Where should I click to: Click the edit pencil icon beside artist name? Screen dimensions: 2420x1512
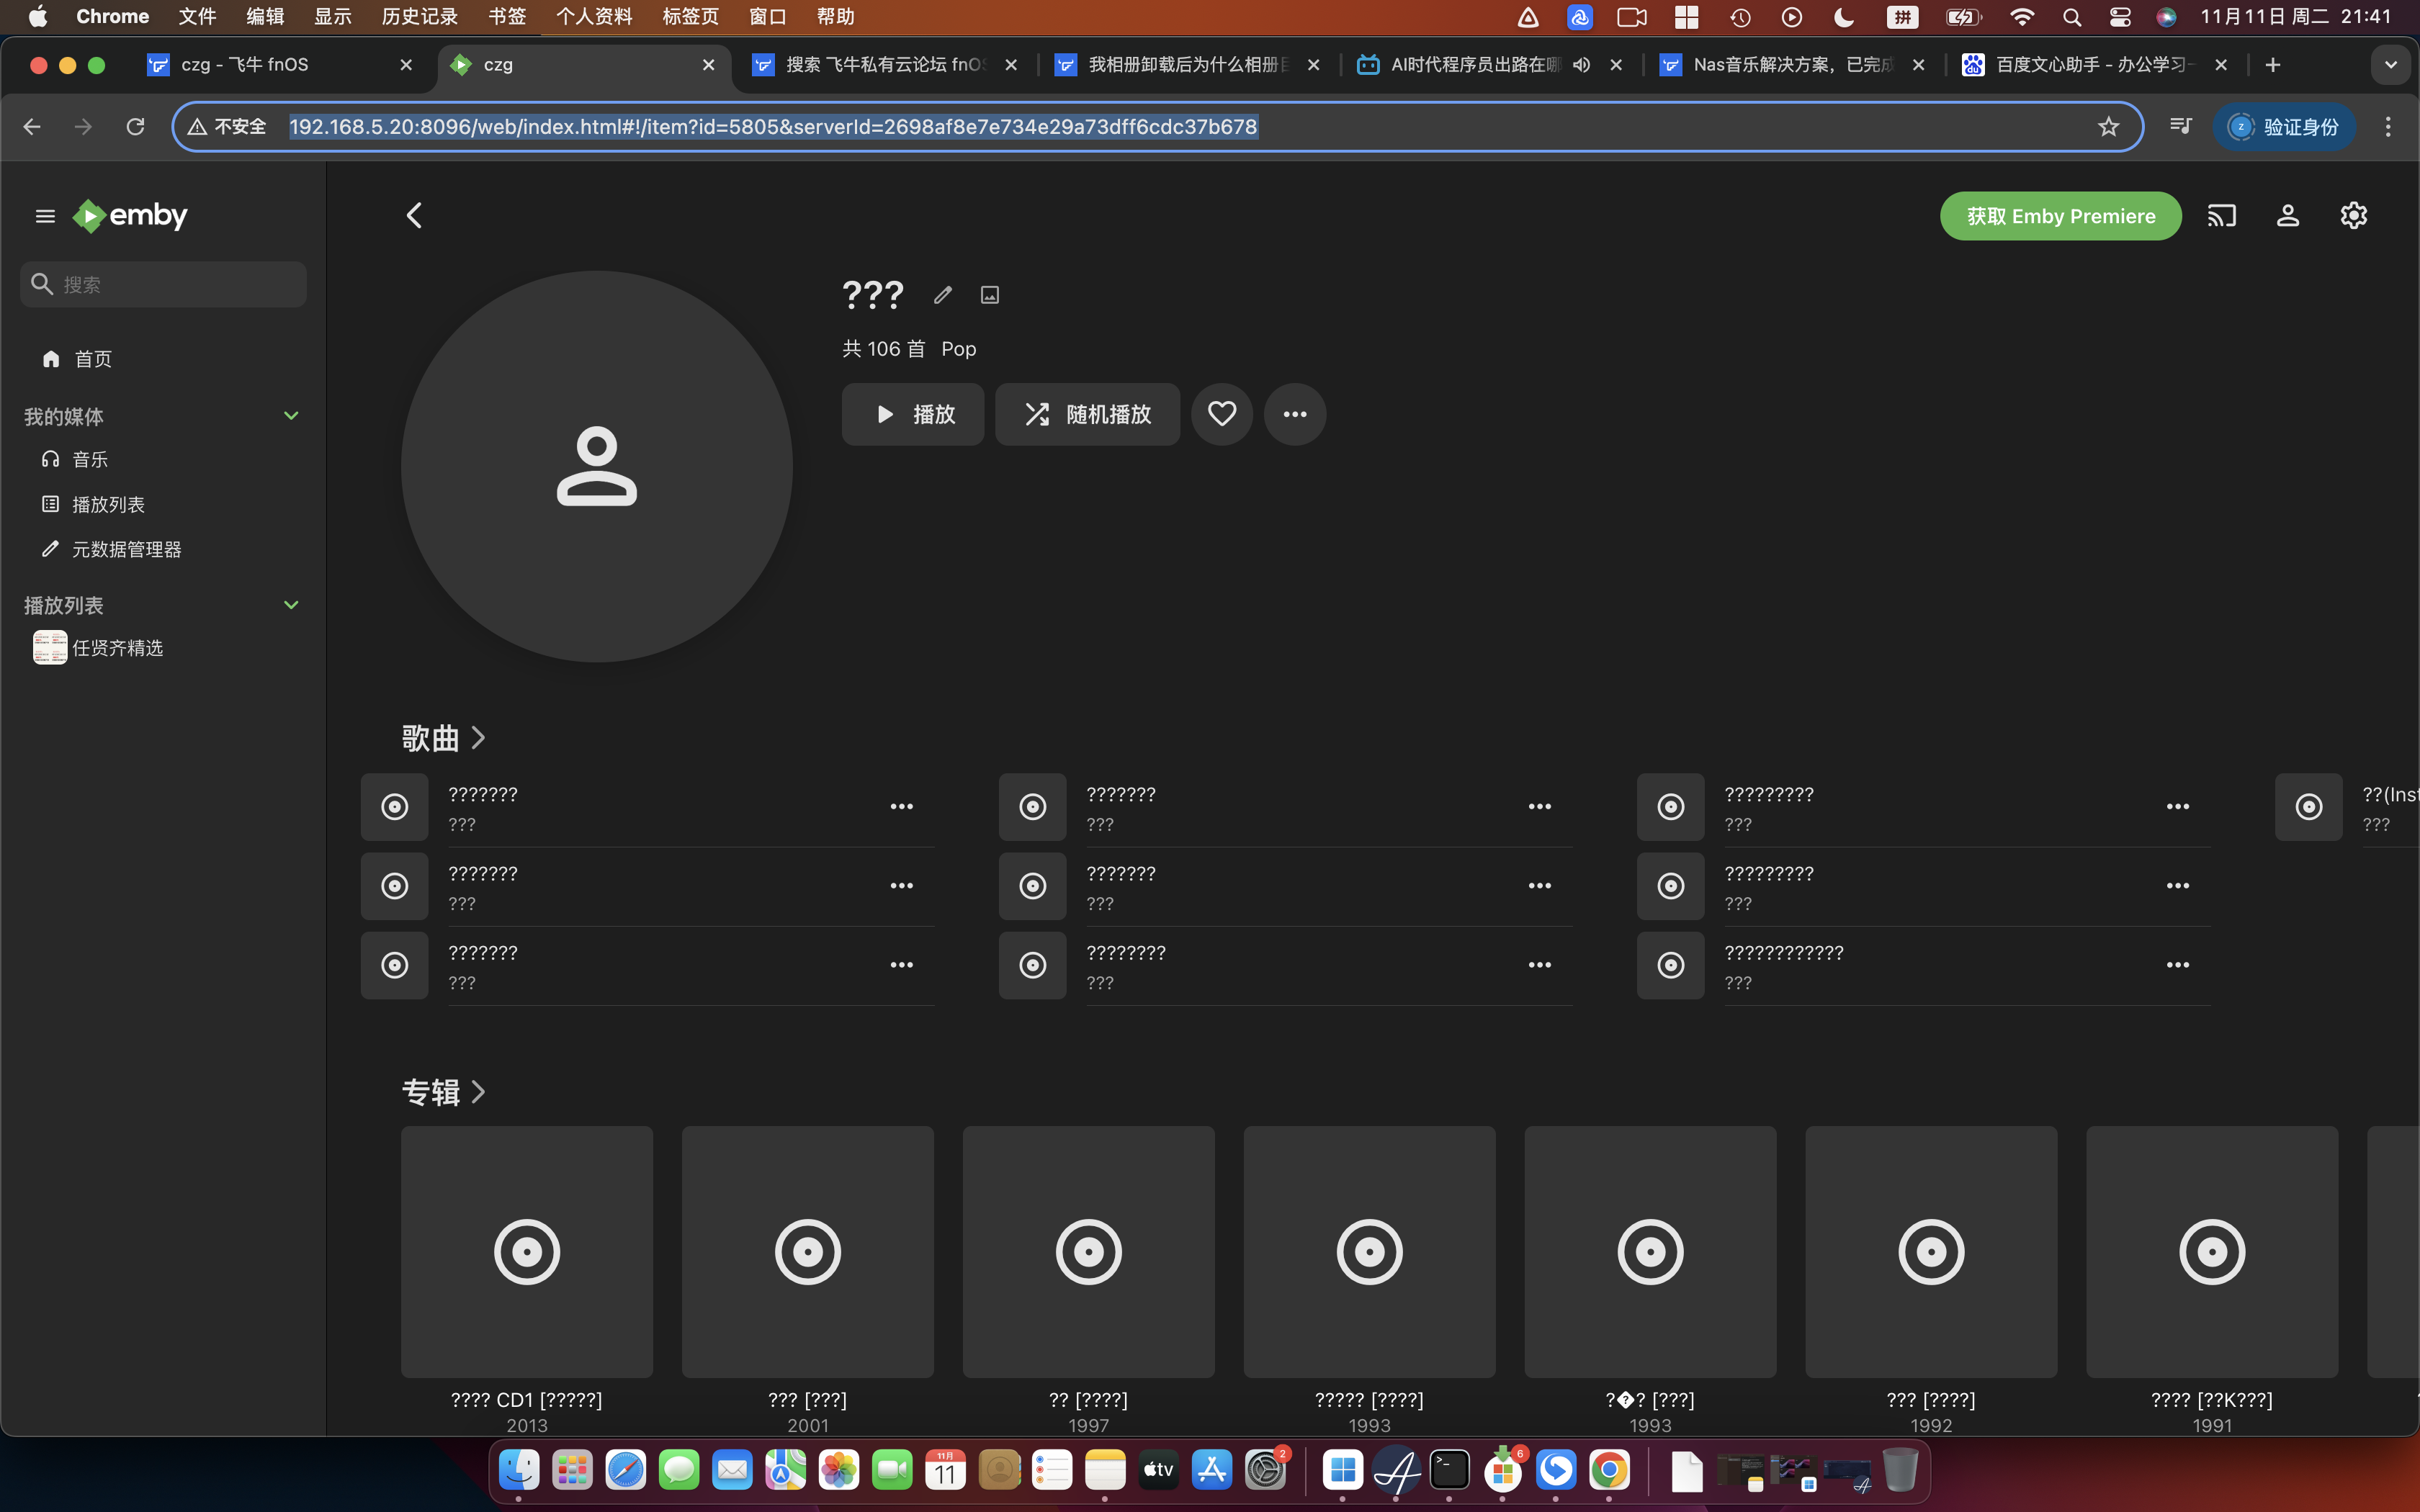[x=942, y=295]
